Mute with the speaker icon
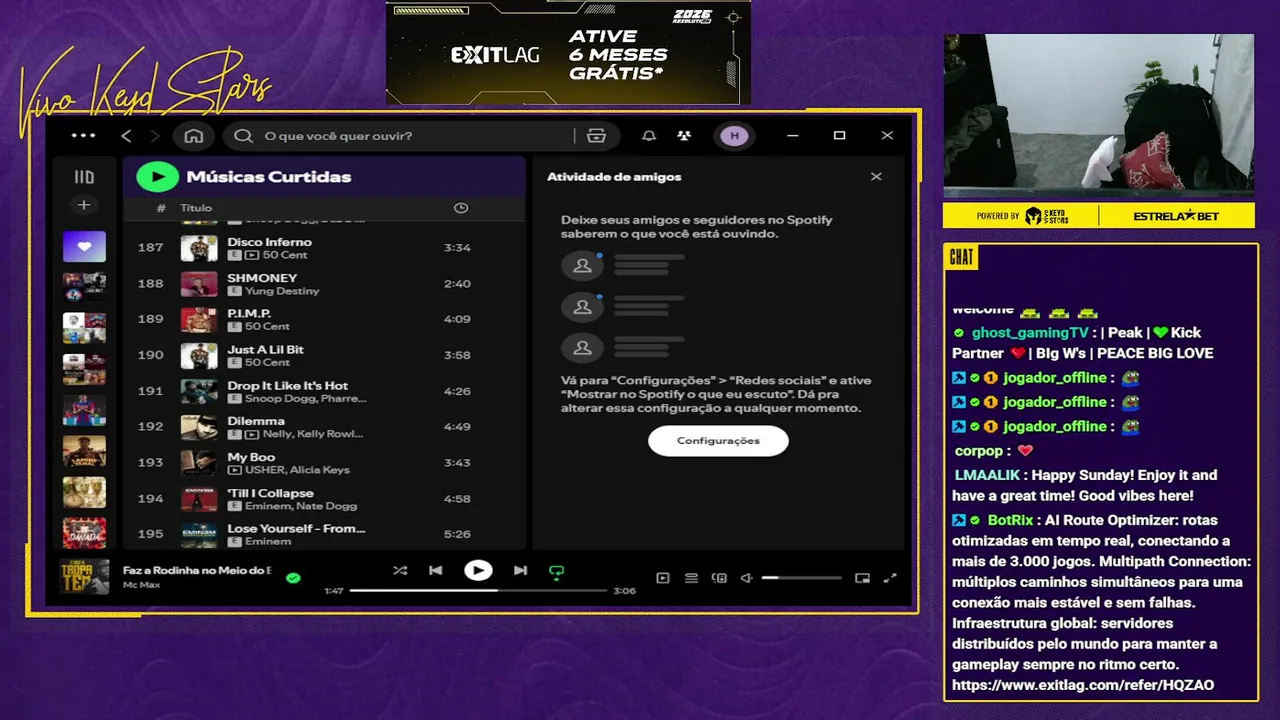The height and width of the screenshot is (720, 1280). click(x=746, y=578)
